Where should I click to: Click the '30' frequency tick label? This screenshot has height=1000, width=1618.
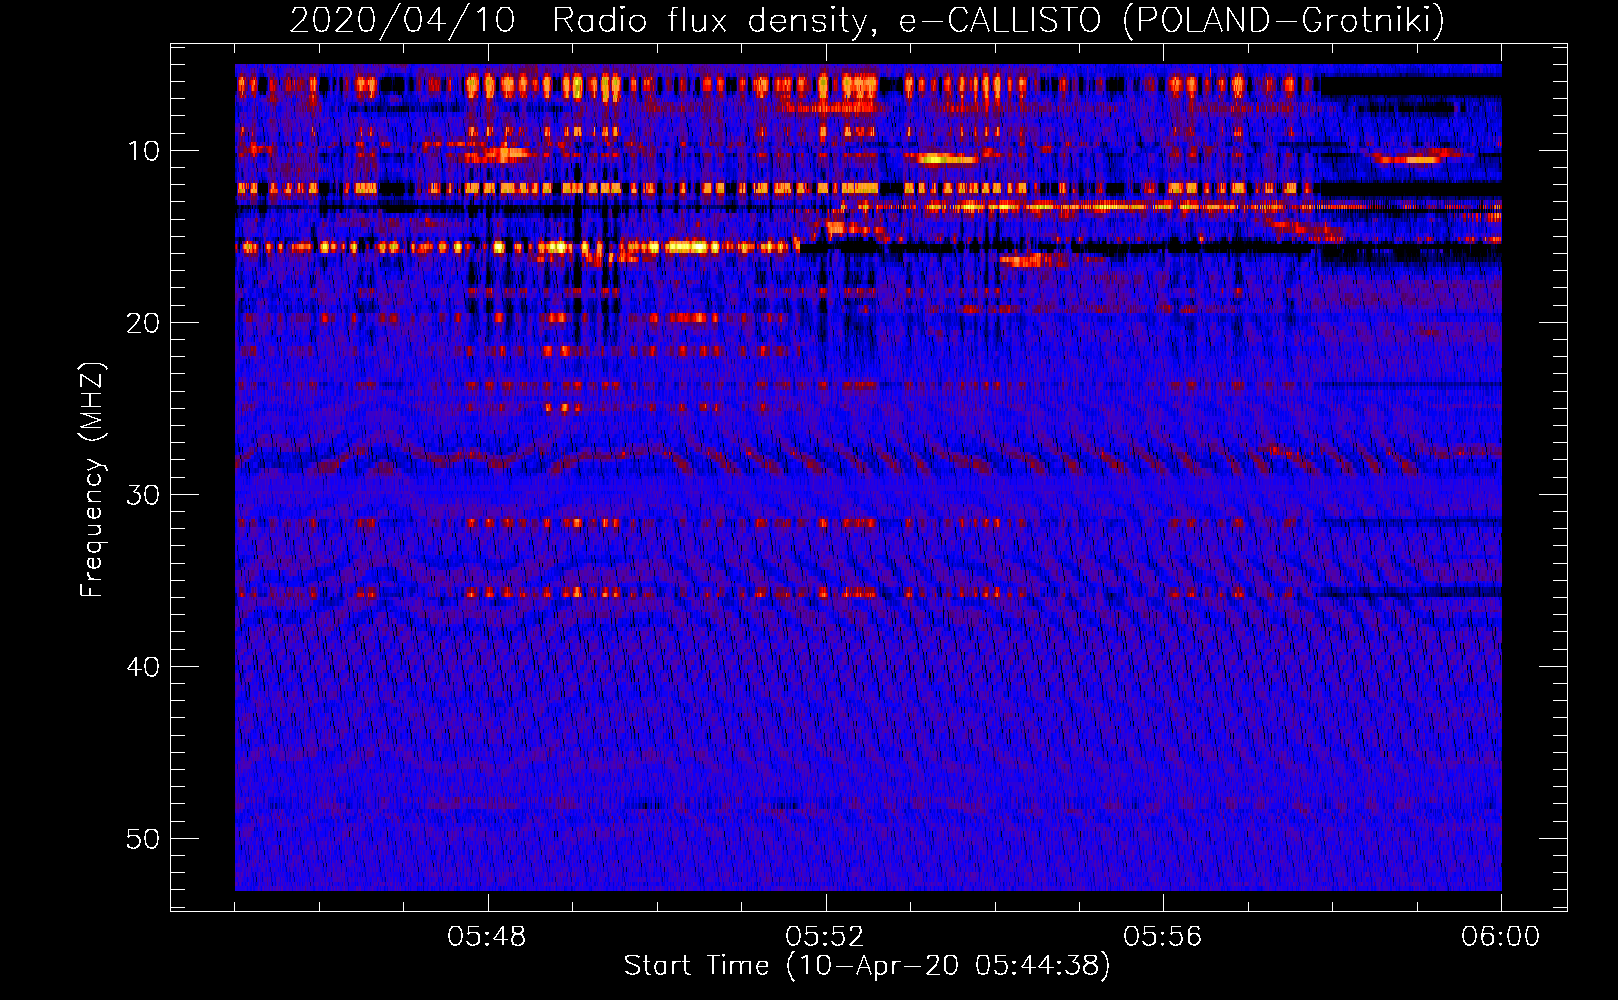pos(144,495)
